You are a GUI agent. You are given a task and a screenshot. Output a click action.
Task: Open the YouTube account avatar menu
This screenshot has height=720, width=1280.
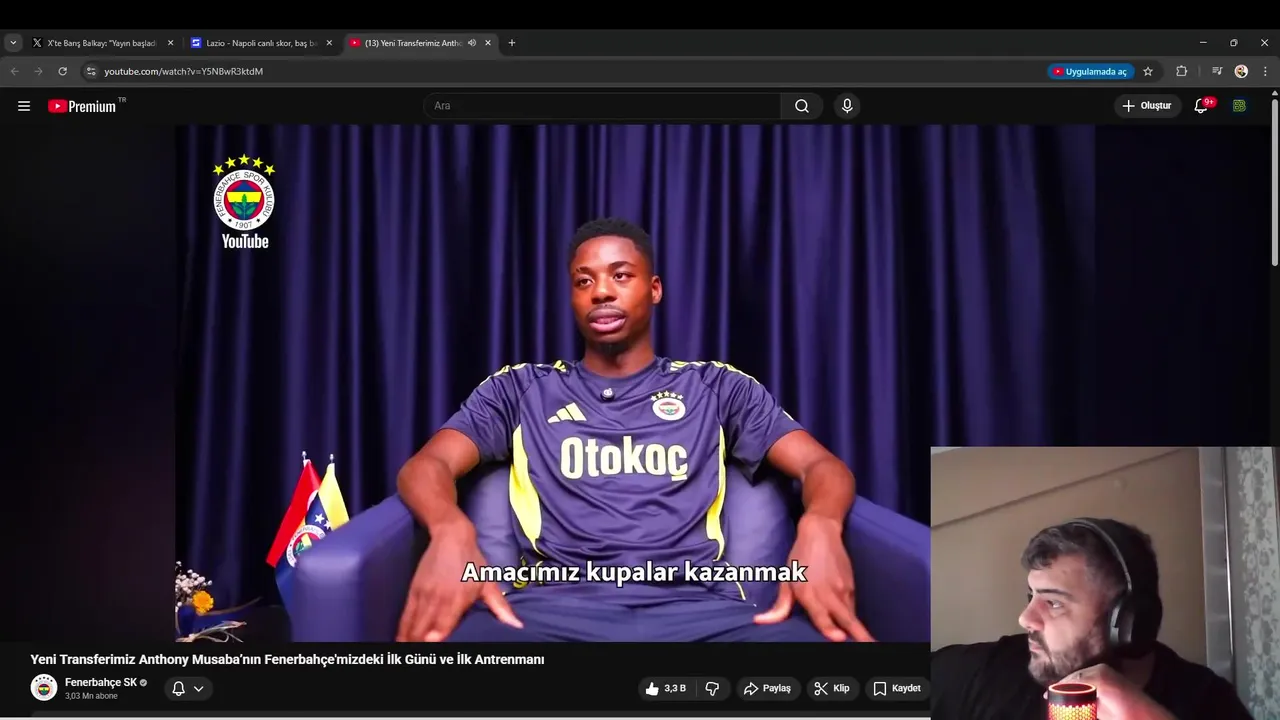1239,106
